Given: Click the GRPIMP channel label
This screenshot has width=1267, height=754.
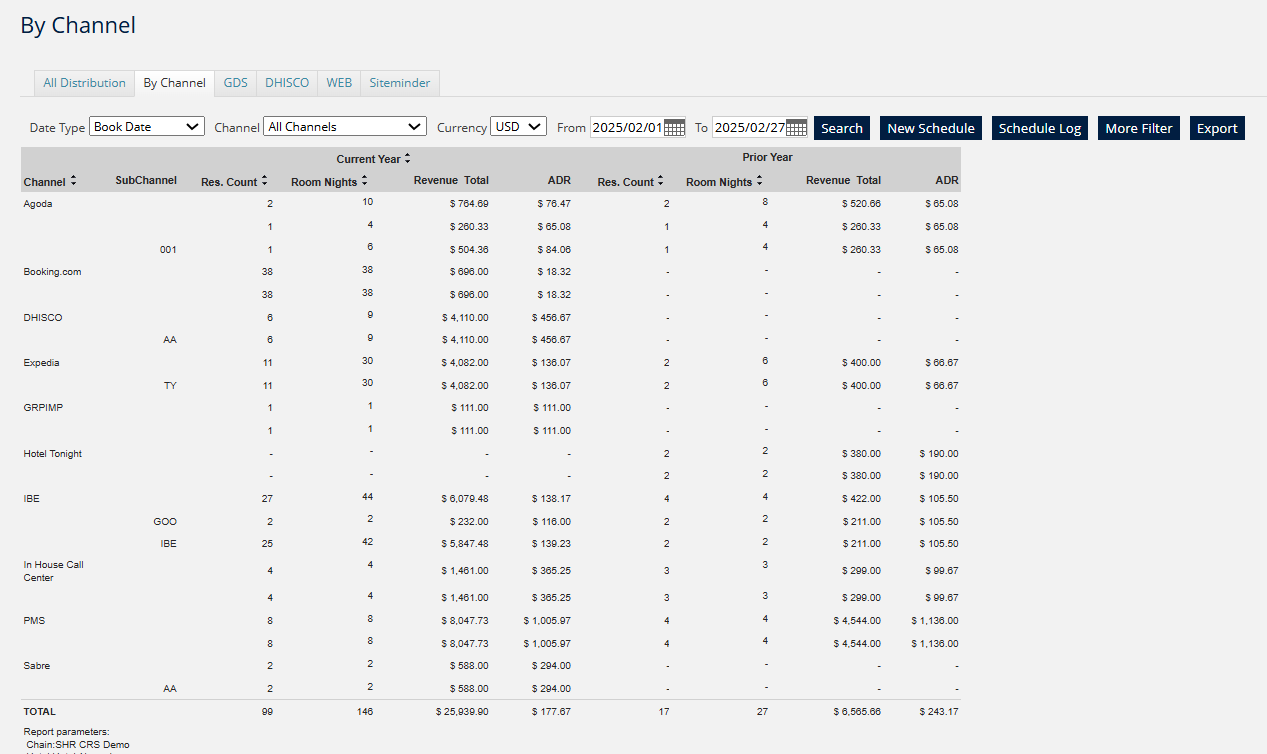Looking at the screenshot, I should click(x=43, y=407).
